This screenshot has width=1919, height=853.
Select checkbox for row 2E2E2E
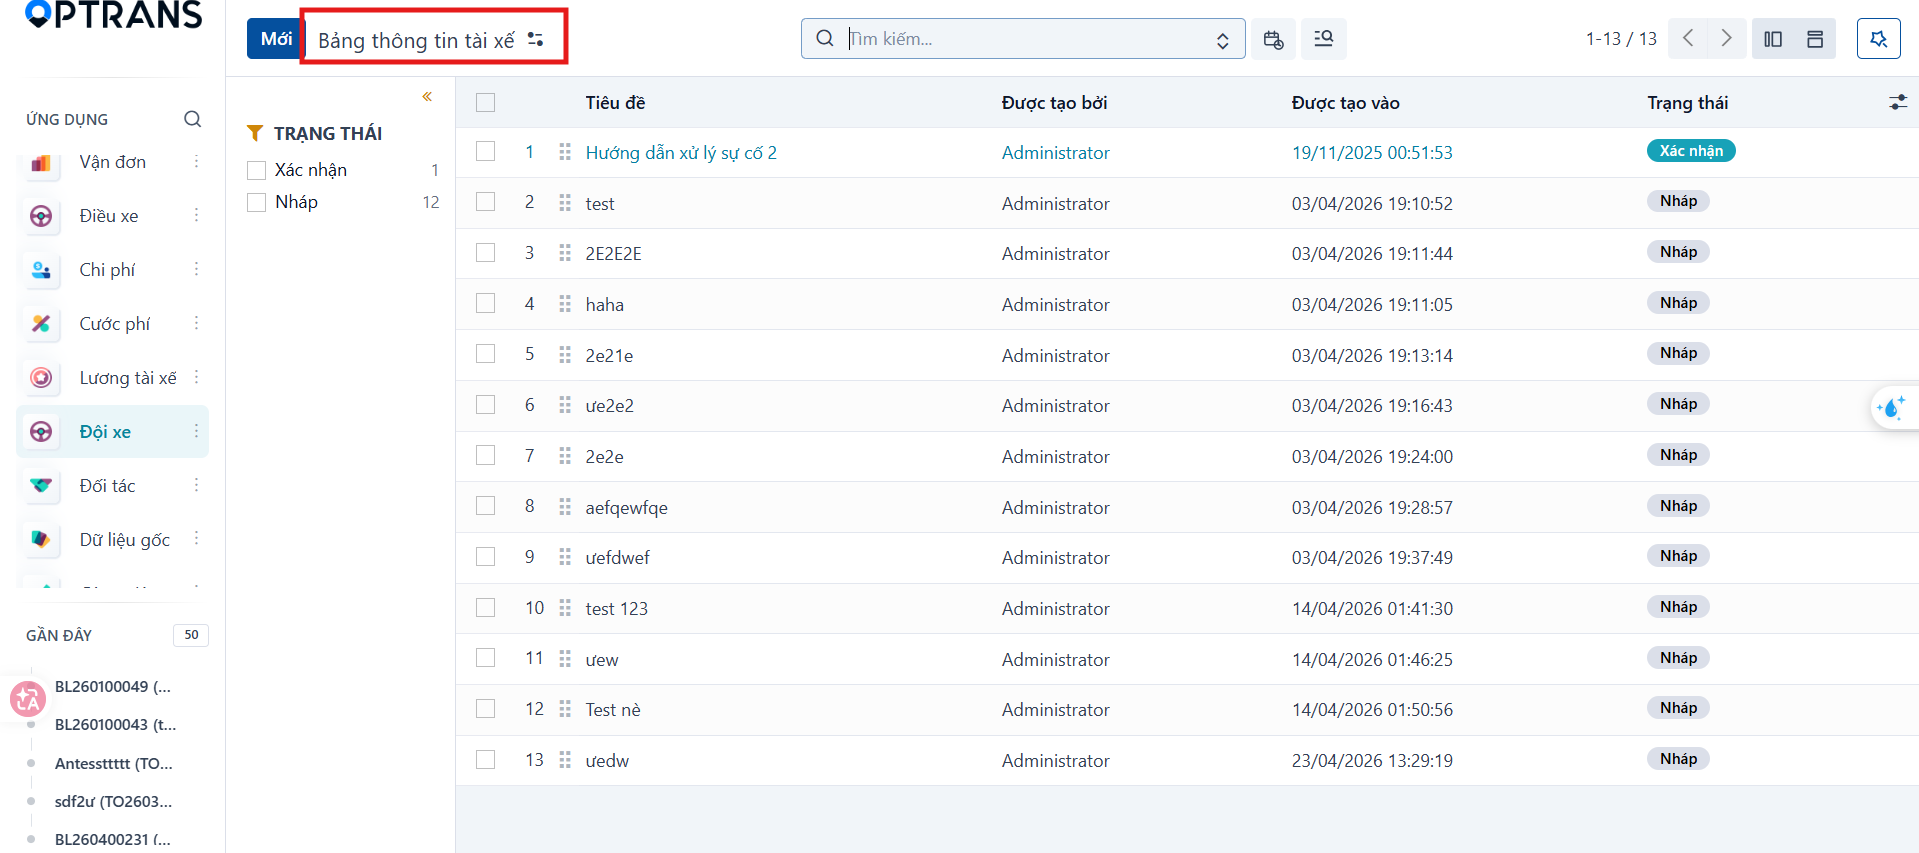(x=486, y=252)
